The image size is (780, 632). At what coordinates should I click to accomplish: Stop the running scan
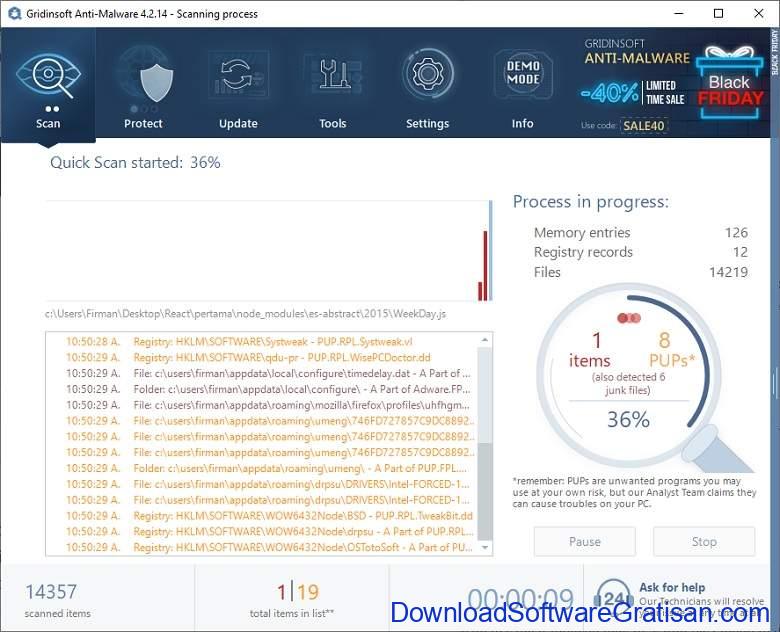pyautogui.click(x=704, y=541)
